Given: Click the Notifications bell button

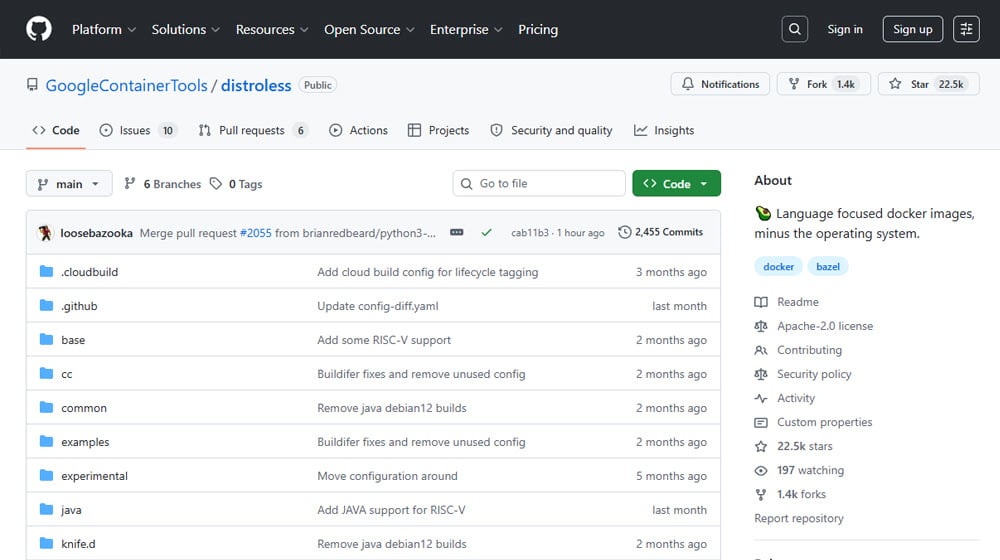Looking at the screenshot, I should pyautogui.click(x=721, y=85).
